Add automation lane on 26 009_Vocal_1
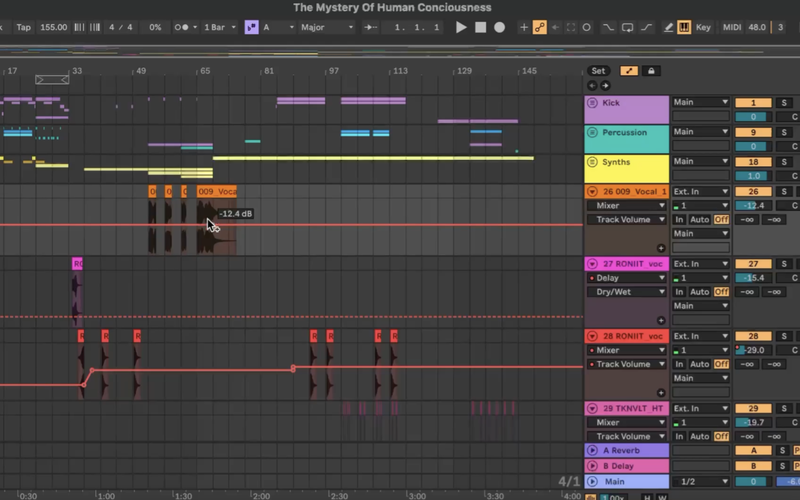The height and width of the screenshot is (500, 800). pos(661,247)
